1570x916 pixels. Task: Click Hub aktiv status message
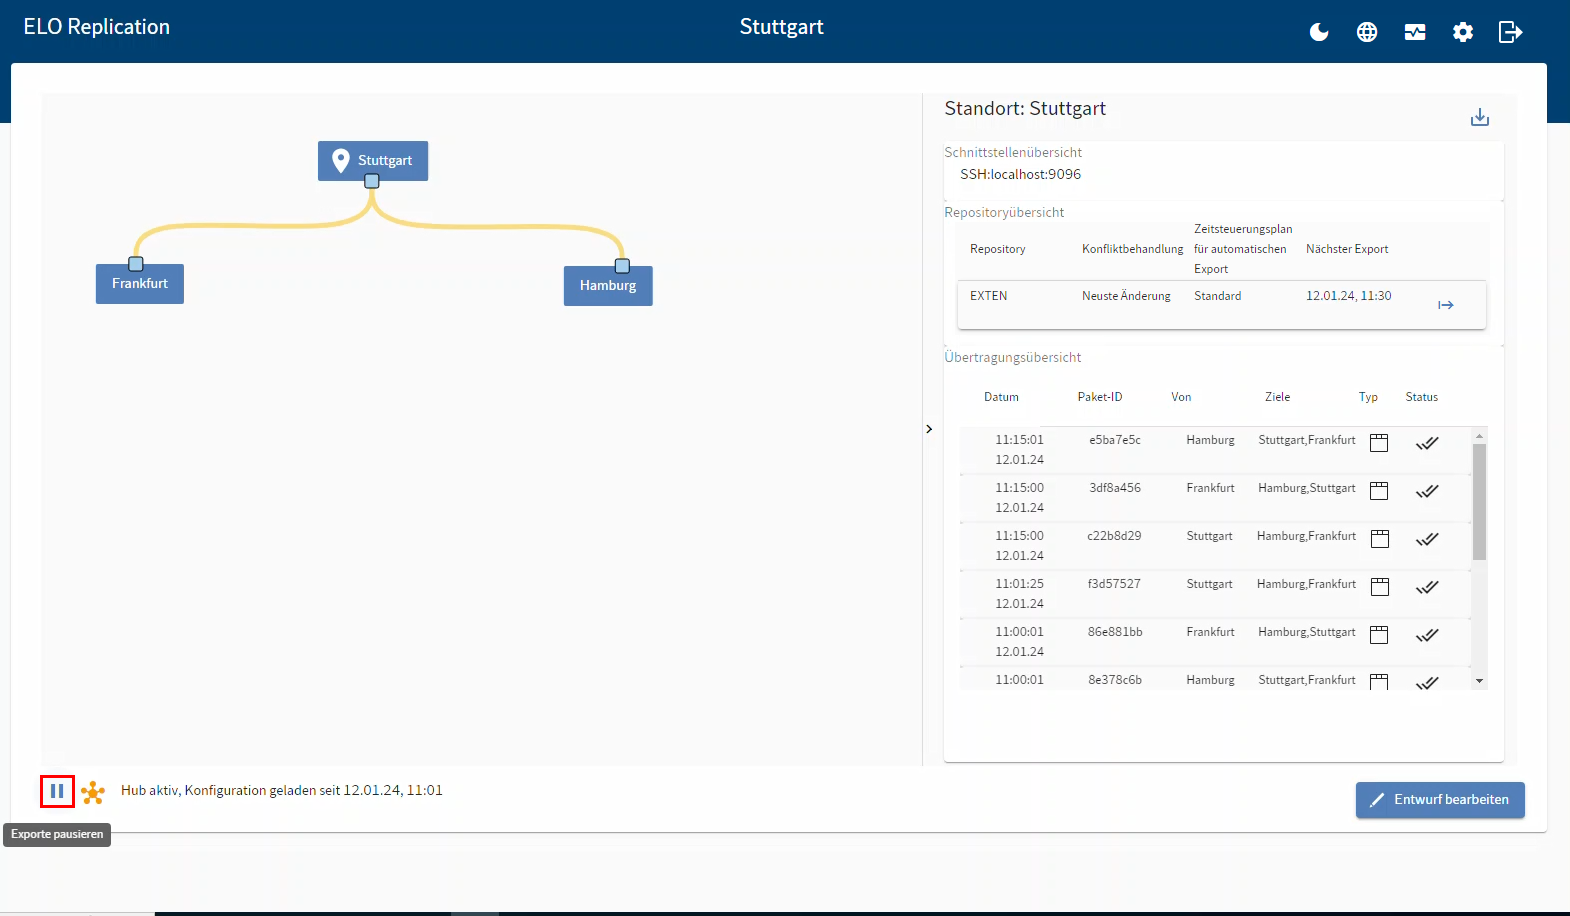(282, 790)
